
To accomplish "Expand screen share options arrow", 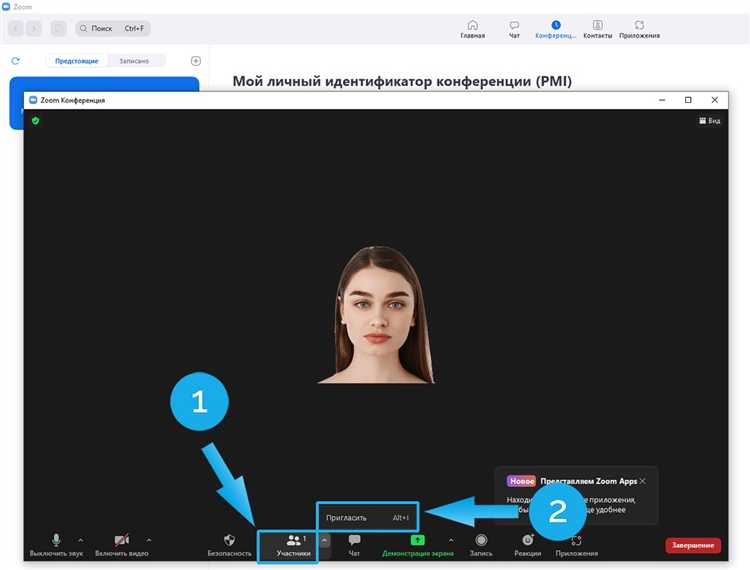I will tap(450, 539).
